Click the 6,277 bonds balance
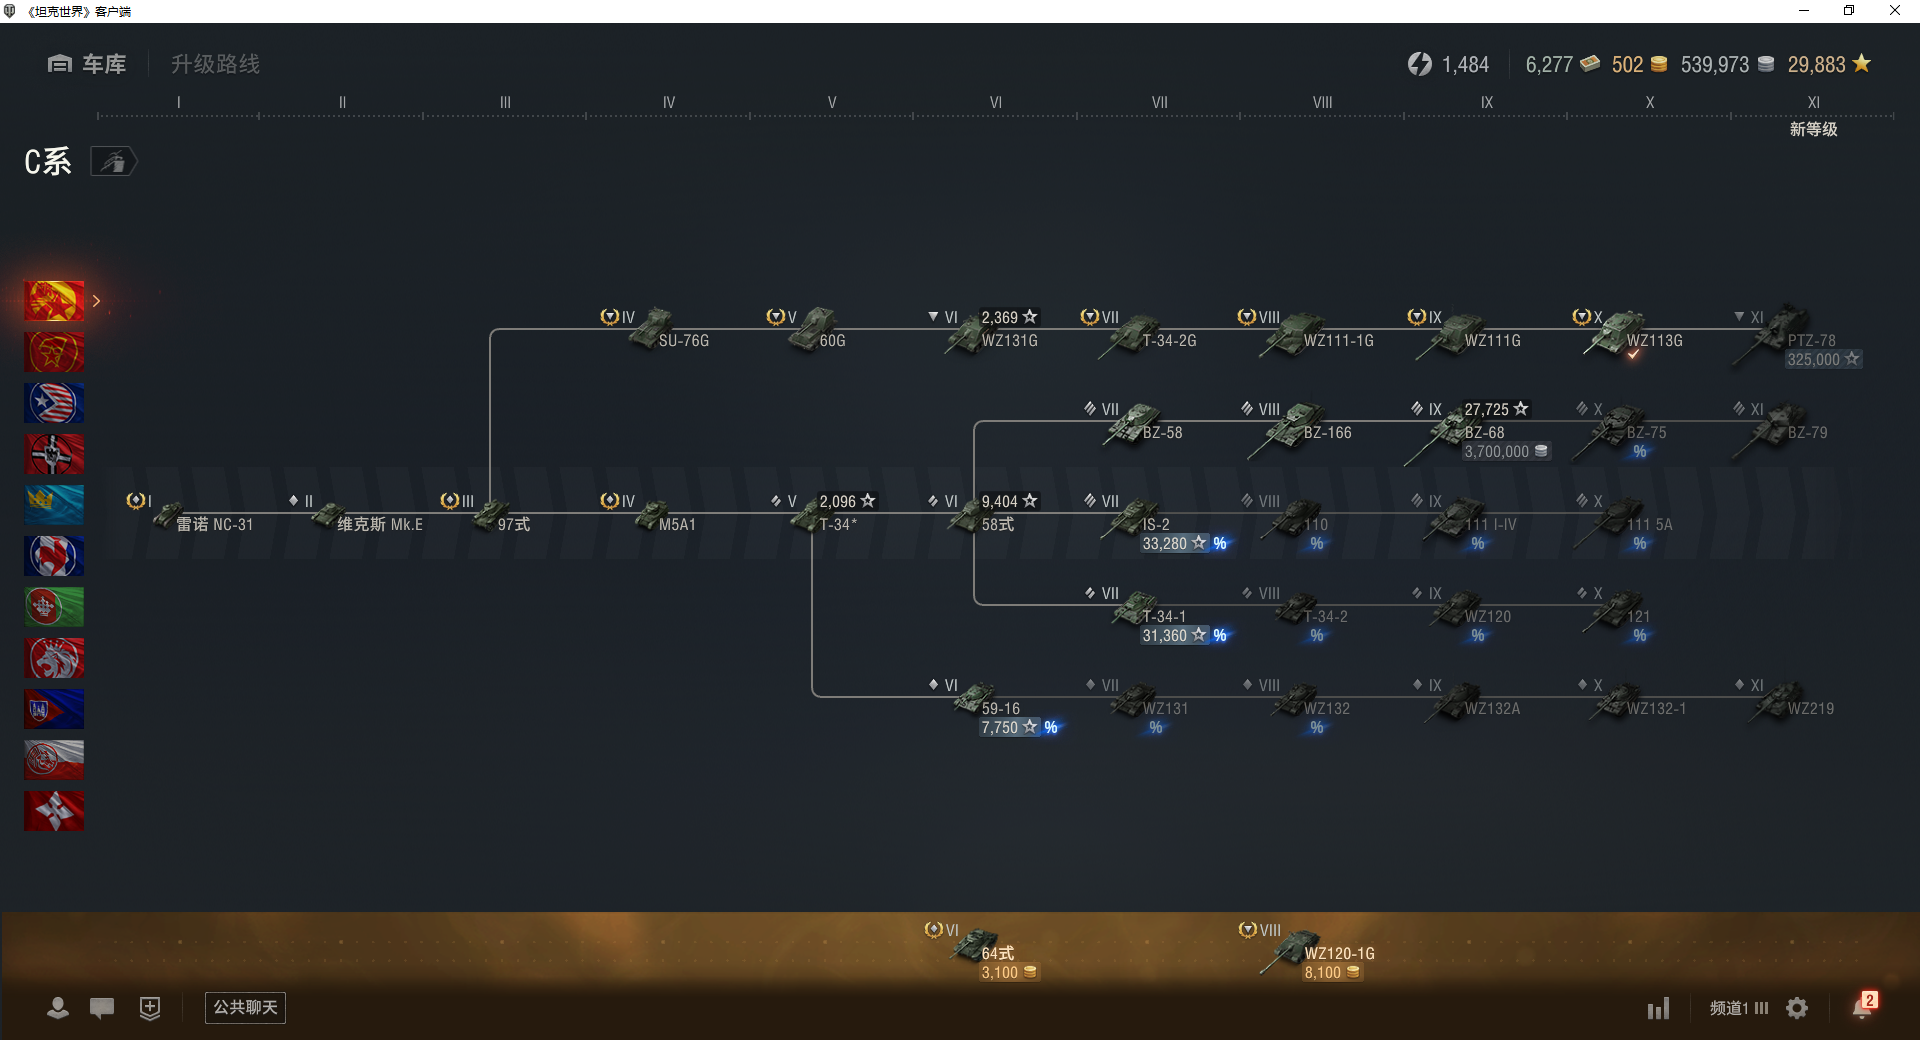 (x=1563, y=64)
